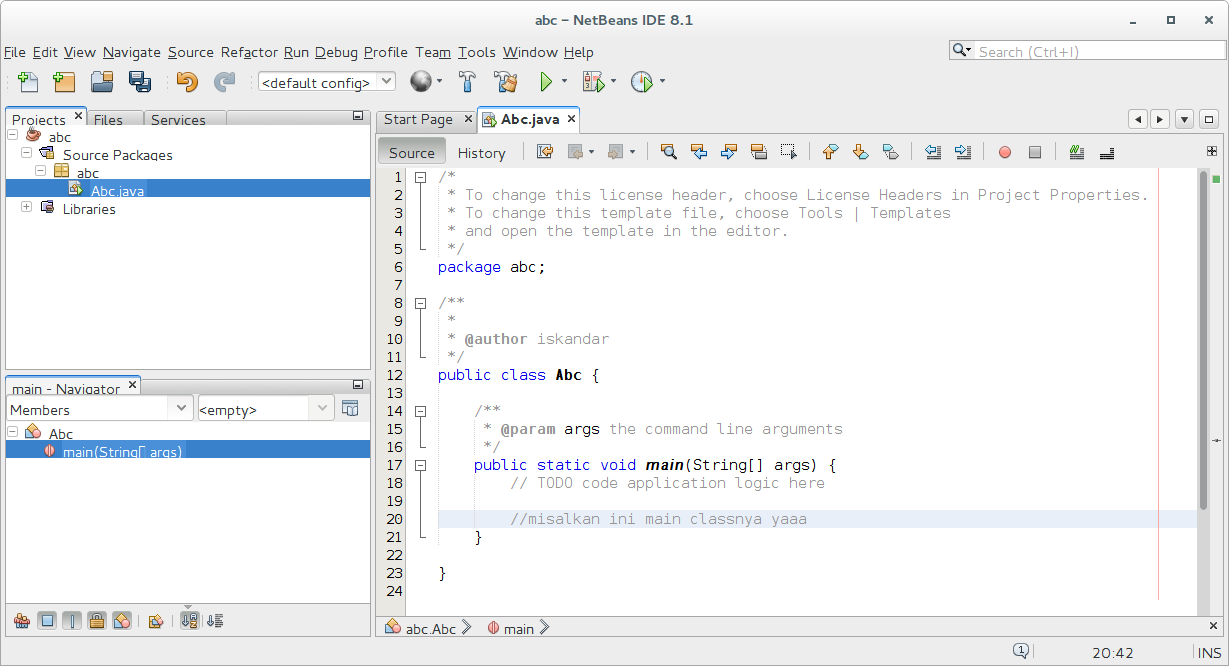
Task: Open the Refactor menu
Action: coord(250,52)
